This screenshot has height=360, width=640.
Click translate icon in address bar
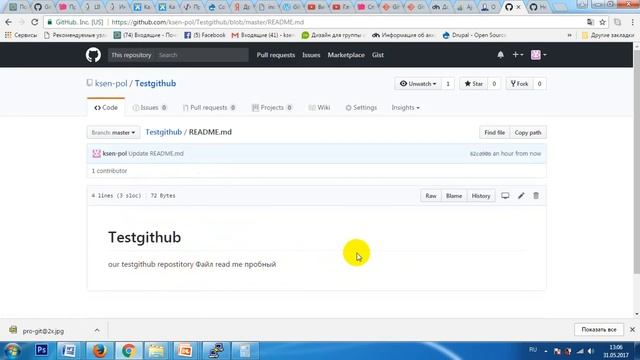pos(590,22)
